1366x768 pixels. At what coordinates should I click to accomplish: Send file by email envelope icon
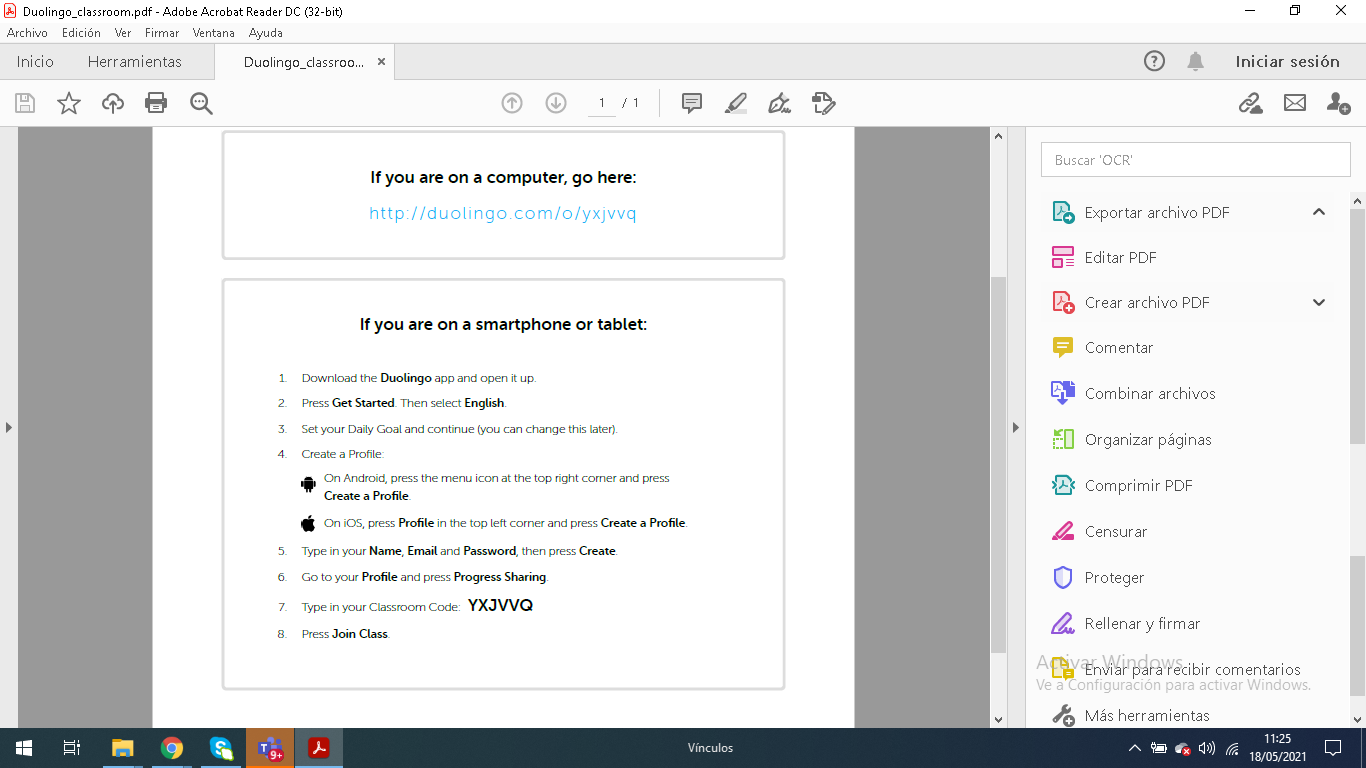pos(1295,103)
